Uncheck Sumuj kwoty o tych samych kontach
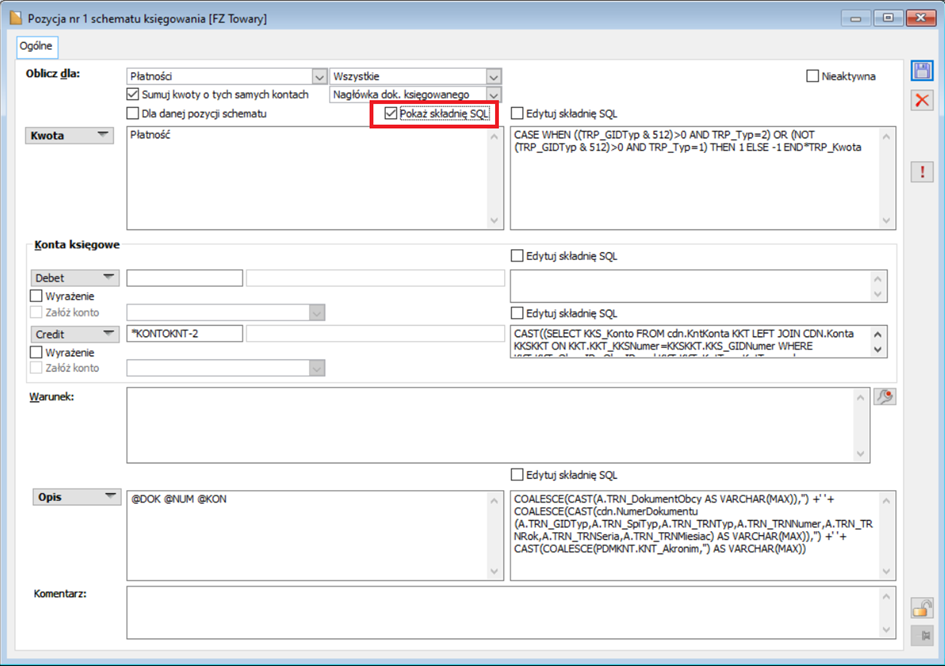The height and width of the screenshot is (666, 945). (133, 94)
